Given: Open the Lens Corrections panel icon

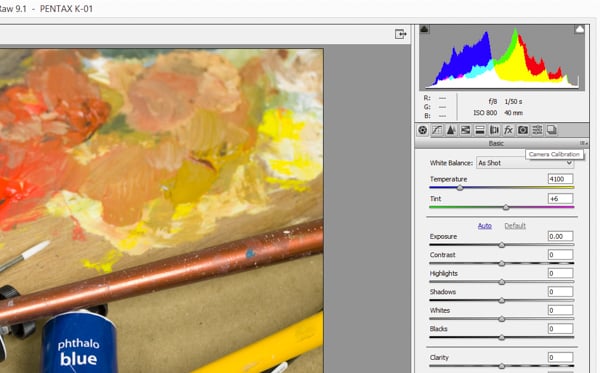Looking at the screenshot, I should pos(494,130).
